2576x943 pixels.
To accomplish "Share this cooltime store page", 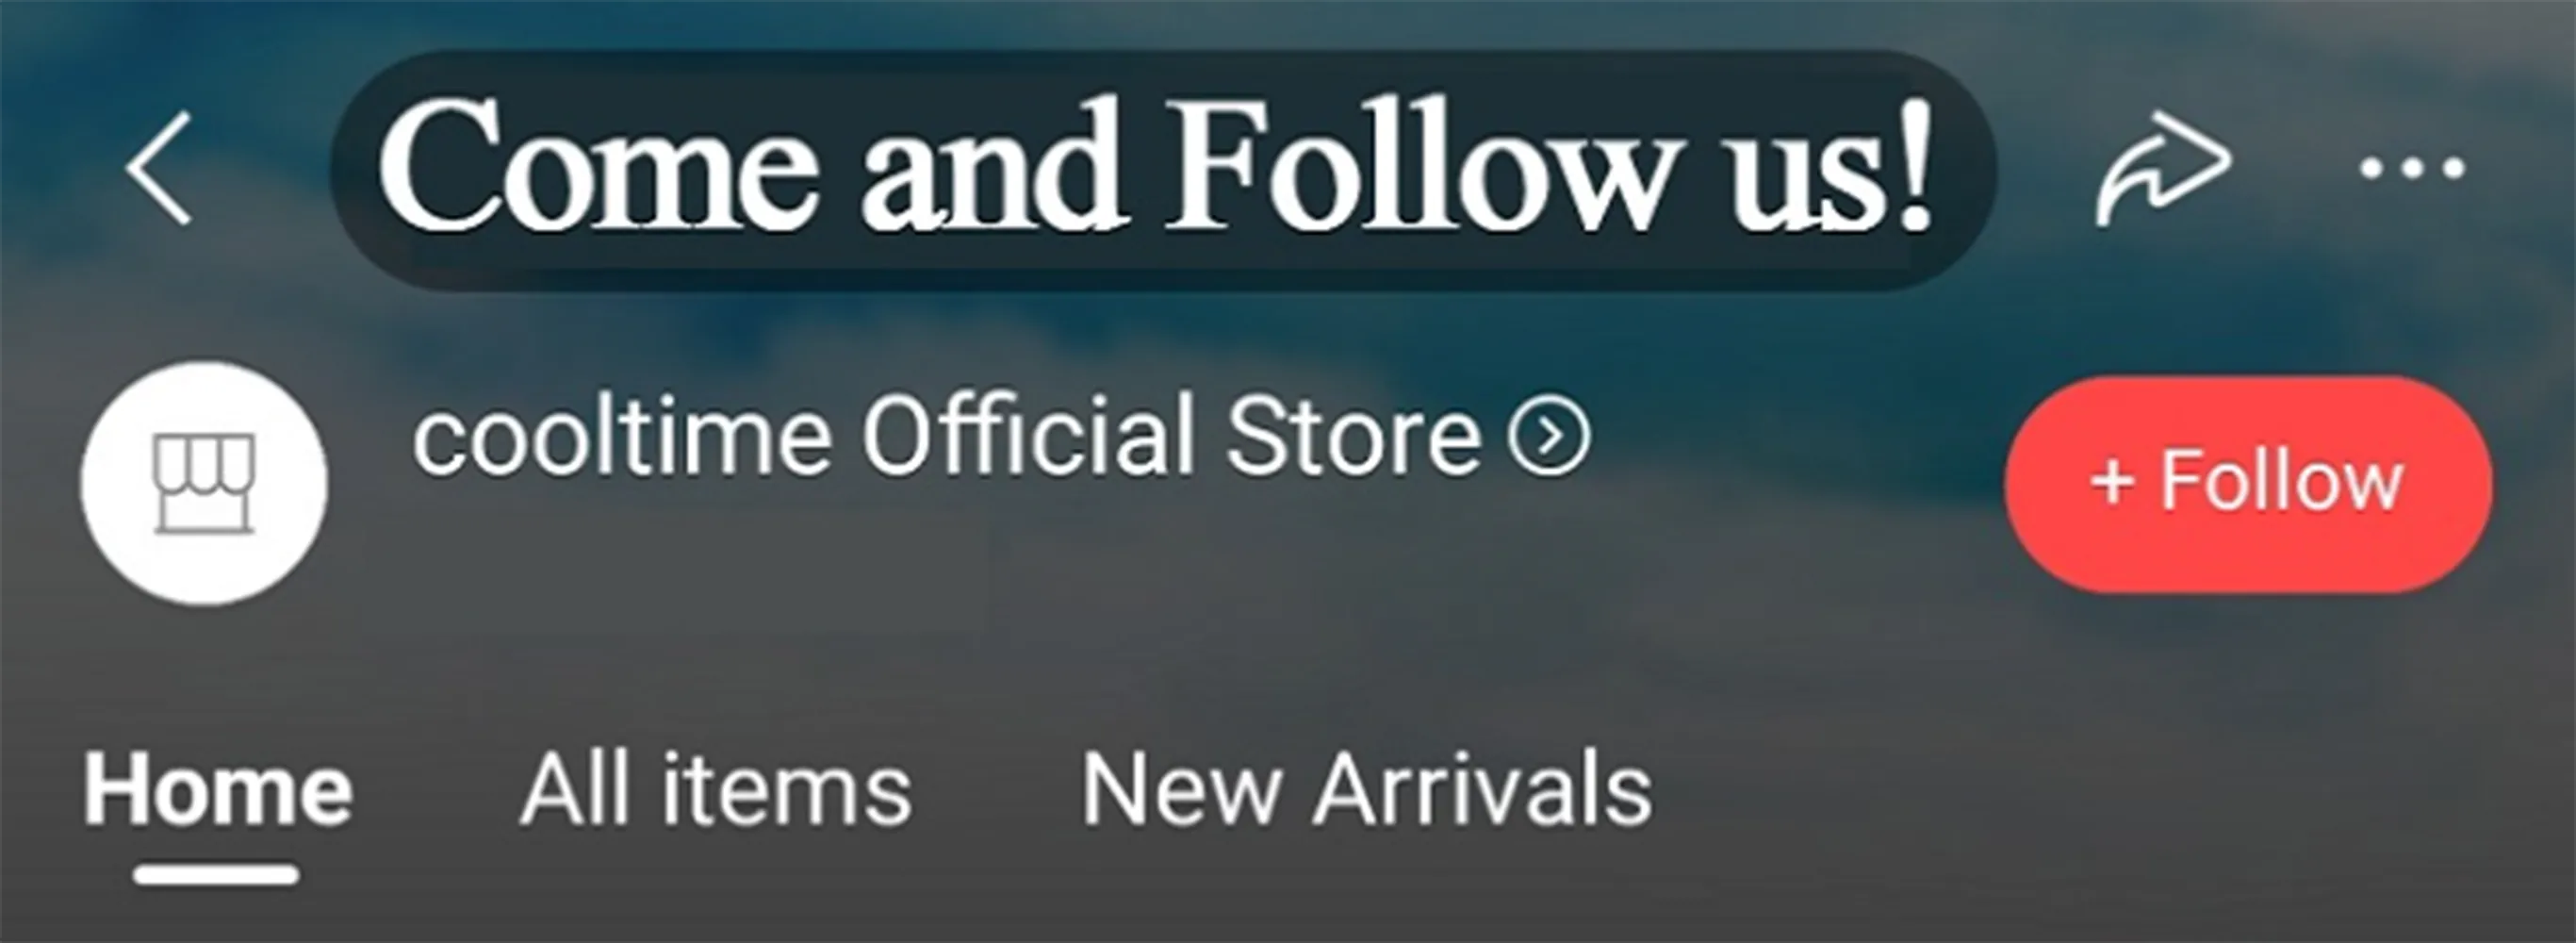I will coord(2163,167).
